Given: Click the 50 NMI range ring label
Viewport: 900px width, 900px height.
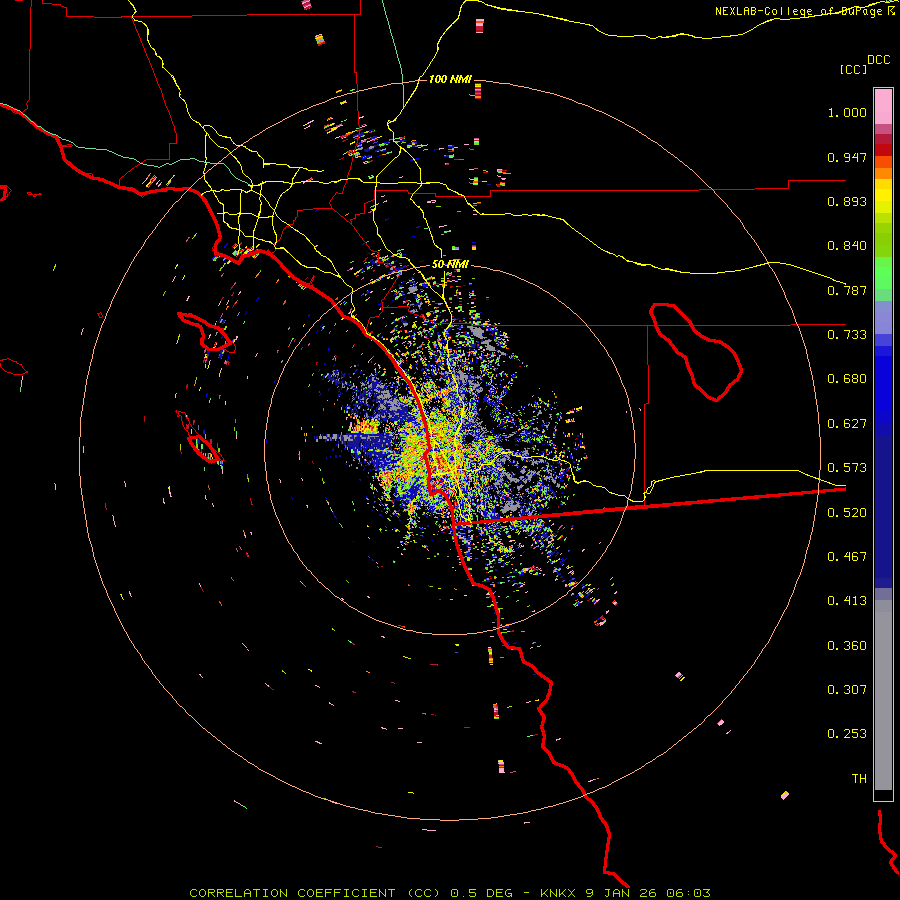Looking at the screenshot, I should click(x=450, y=265).
